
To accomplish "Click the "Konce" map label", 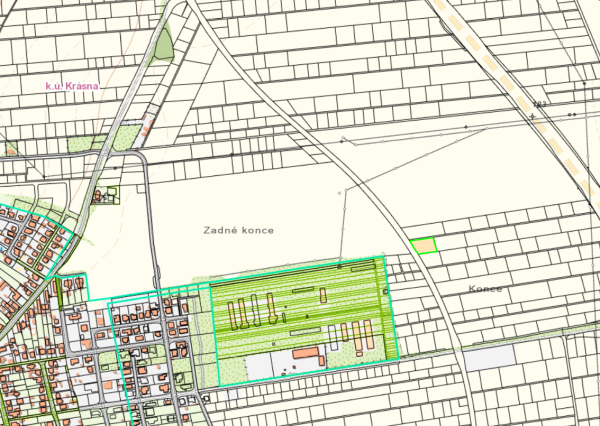I will [484, 289].
